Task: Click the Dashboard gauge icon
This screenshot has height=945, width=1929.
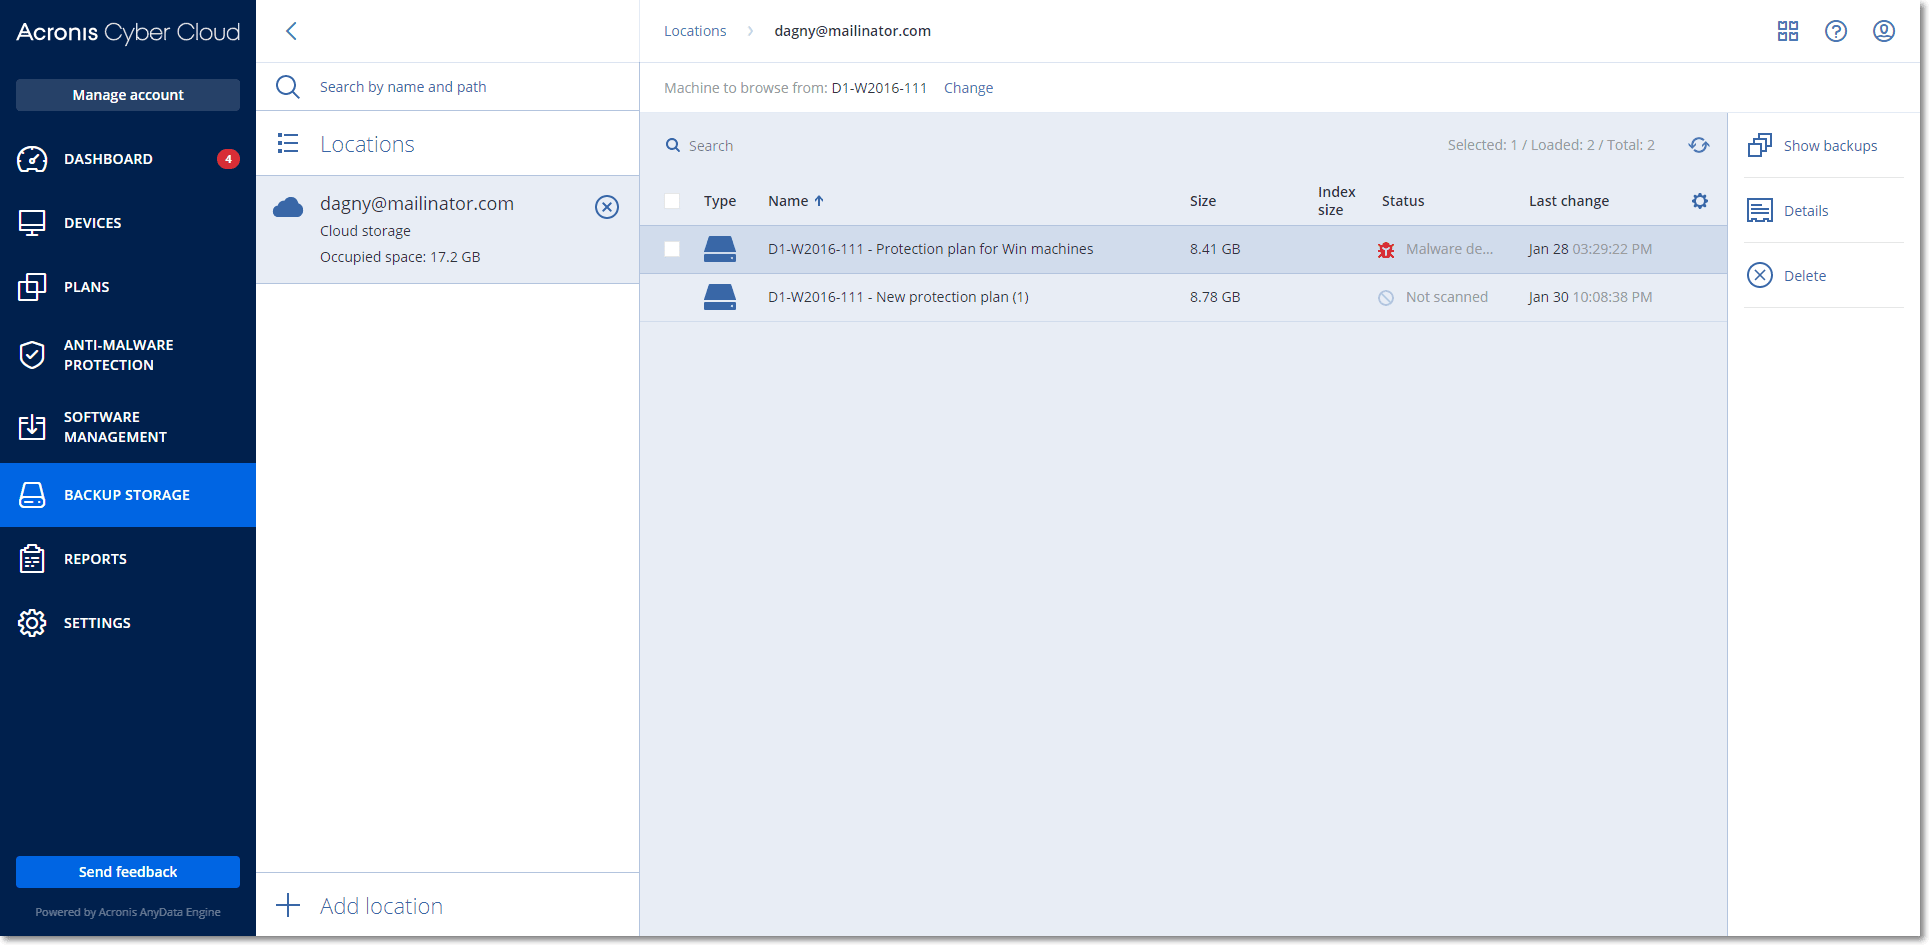Action: (32, 159)
